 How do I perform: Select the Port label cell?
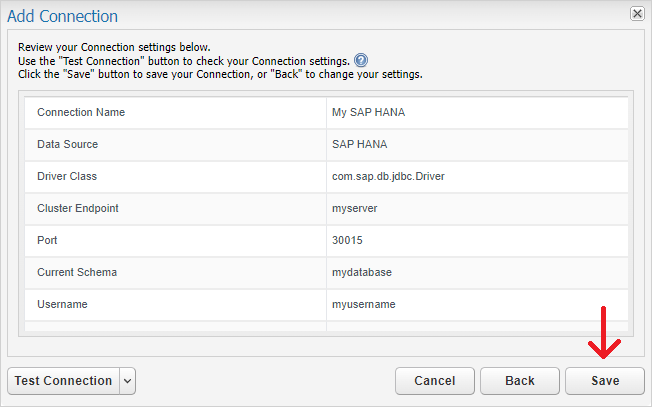(175, 240)
